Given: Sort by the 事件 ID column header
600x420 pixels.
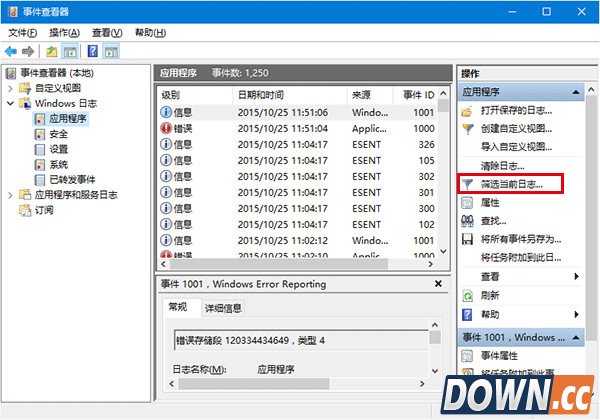Looking at the screenshot, I should click(x=416, y=95).
